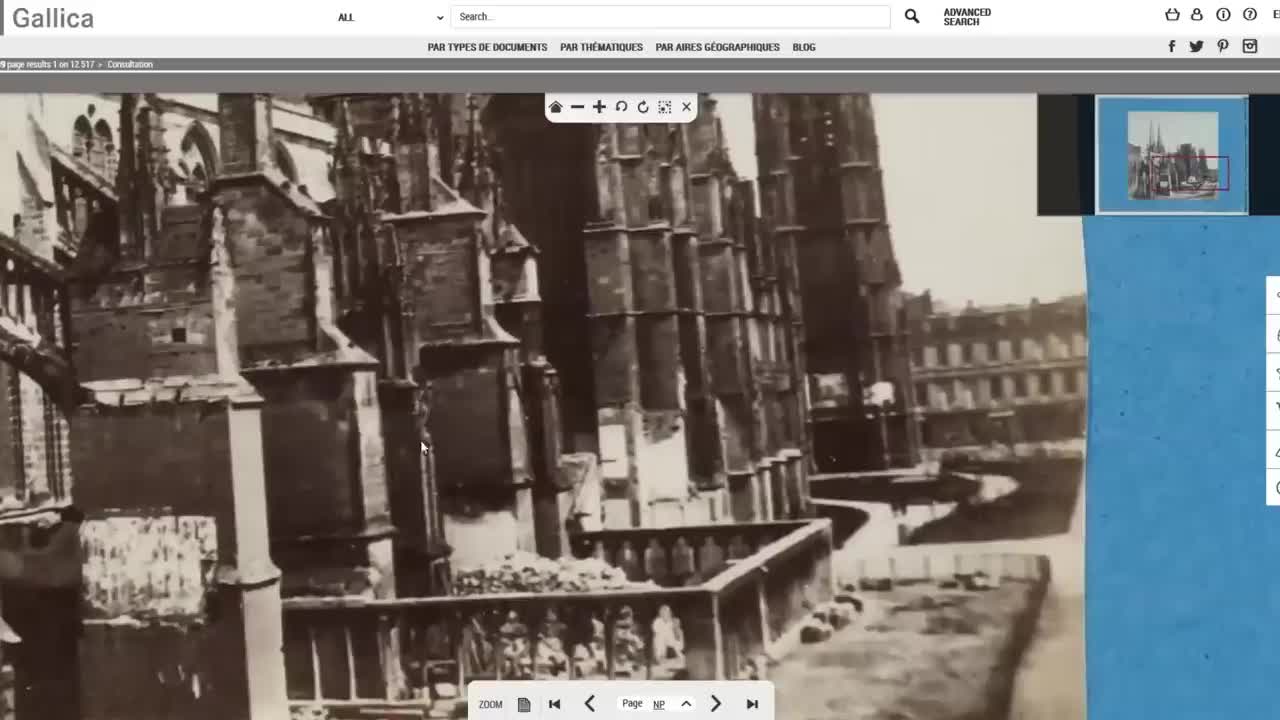This screenshot has height=720, width=1280.
Task: Open the basket icon
Action: tap(1172, 15)
